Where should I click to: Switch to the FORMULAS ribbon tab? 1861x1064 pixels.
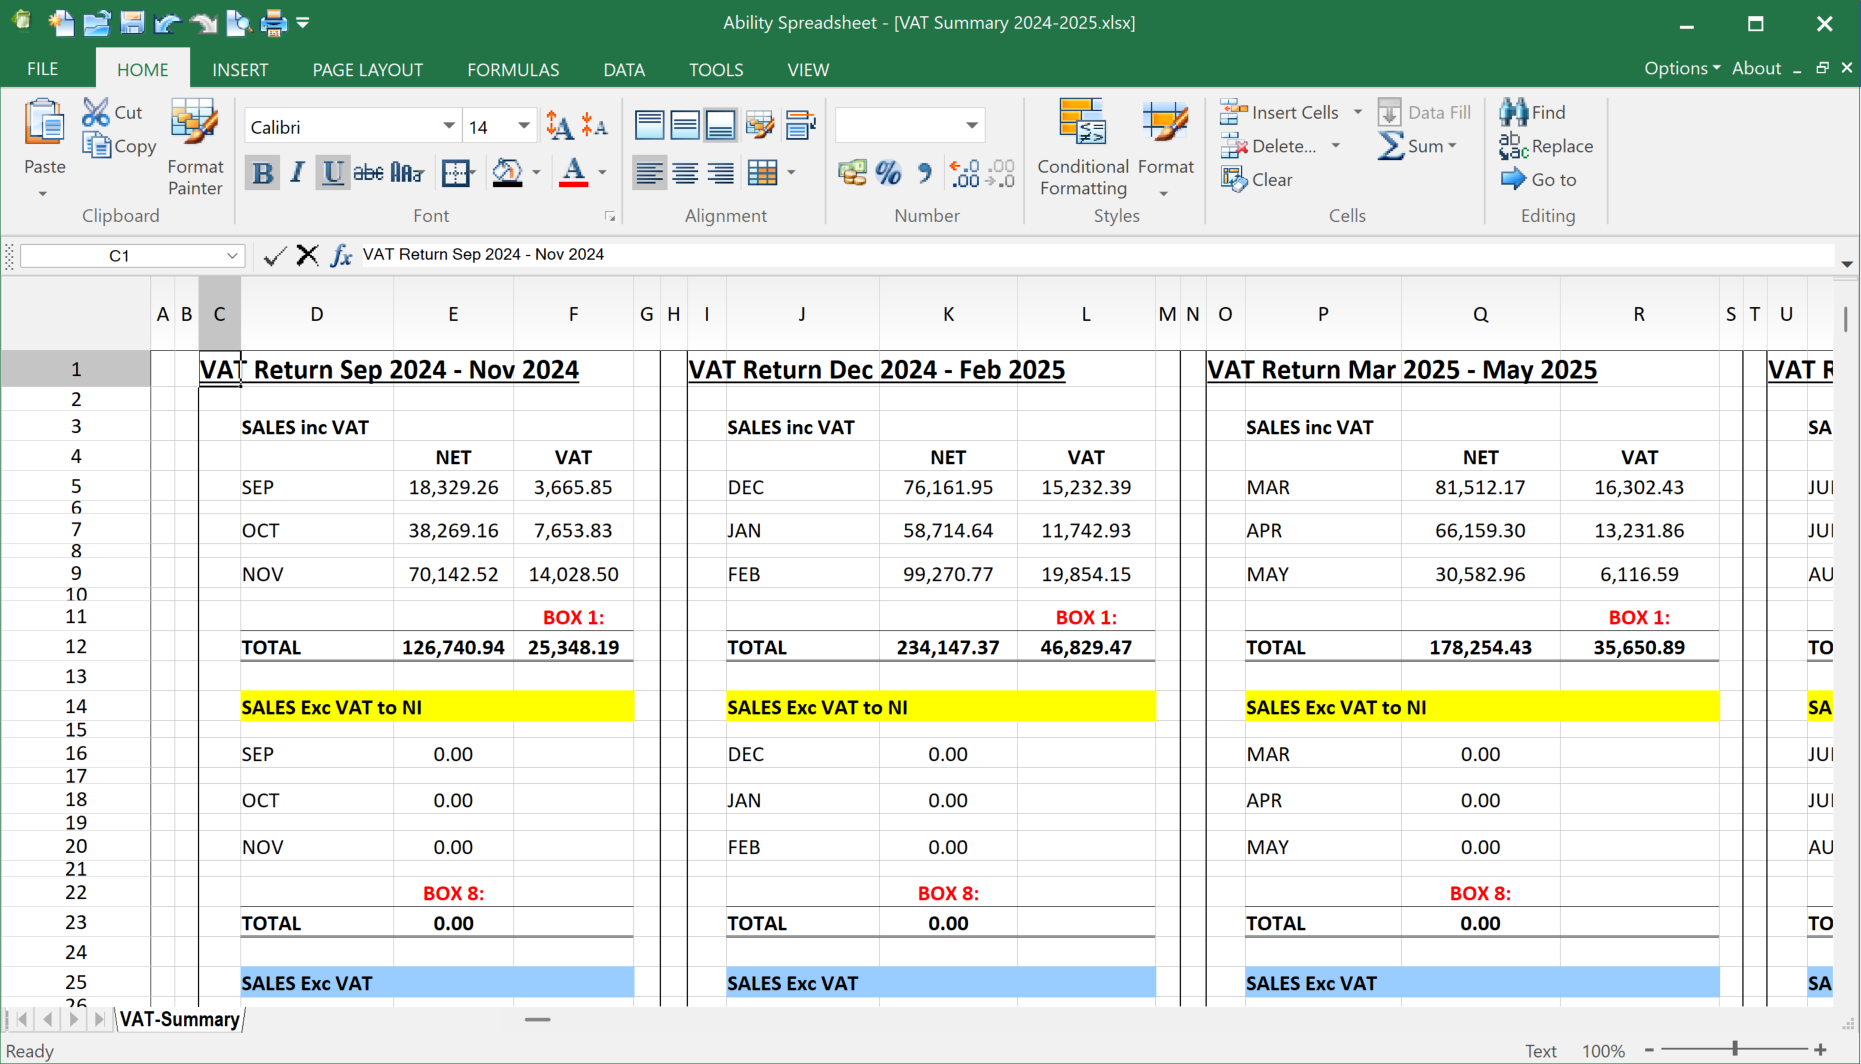pos(513,69)
